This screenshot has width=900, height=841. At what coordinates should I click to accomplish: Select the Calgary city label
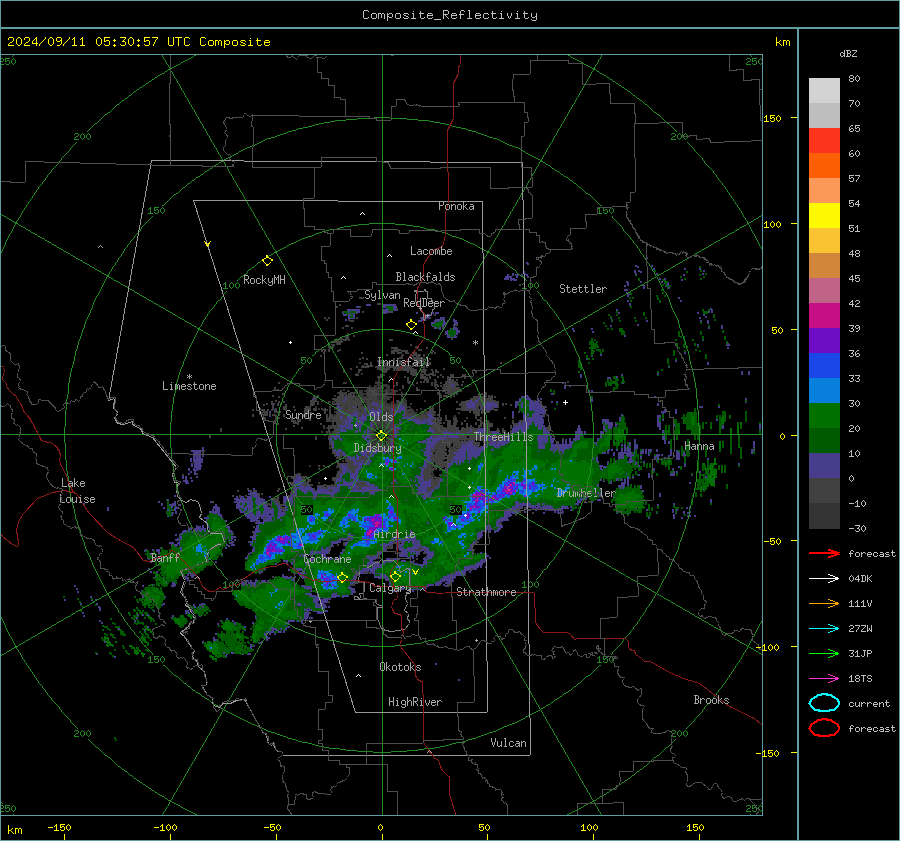(390, 588)
